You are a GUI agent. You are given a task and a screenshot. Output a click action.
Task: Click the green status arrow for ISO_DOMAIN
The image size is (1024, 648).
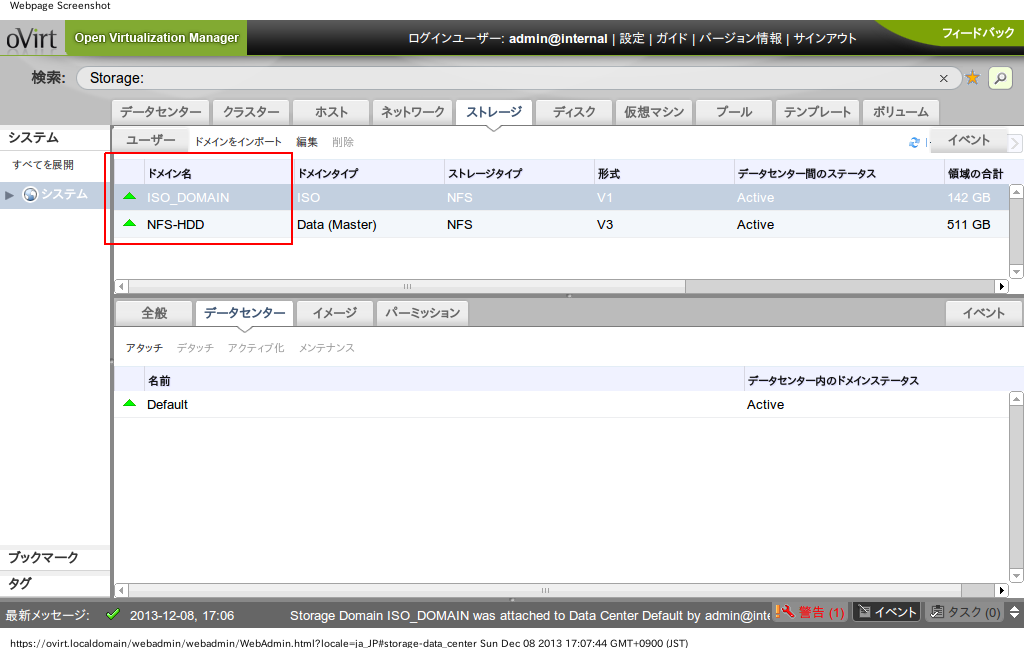[x=129, y=197]
